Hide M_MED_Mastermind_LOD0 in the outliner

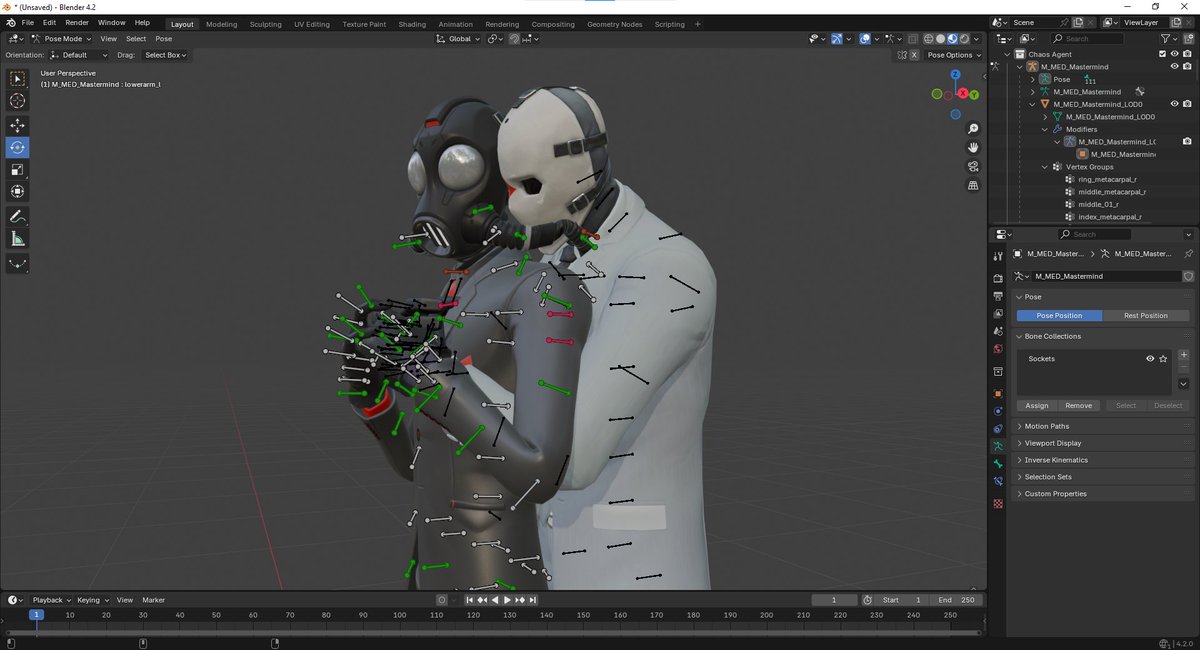pos(1175,104)
